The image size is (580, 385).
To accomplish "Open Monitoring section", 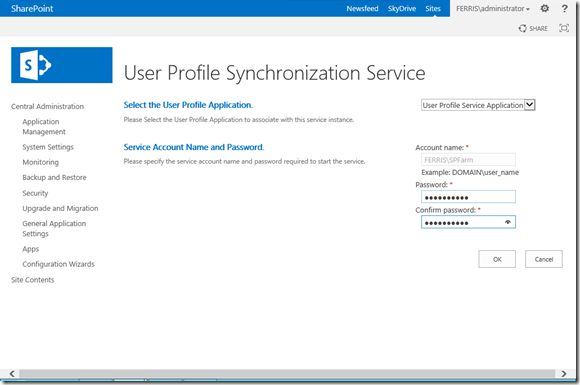I will pyautogui.click(x=41, y=162).
